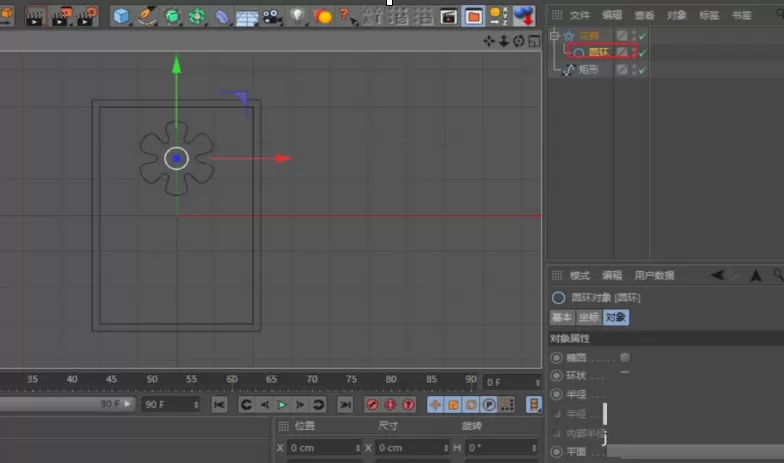Click the green array modeling icon
Screen dimensions: 784x463
coord(197,16)
